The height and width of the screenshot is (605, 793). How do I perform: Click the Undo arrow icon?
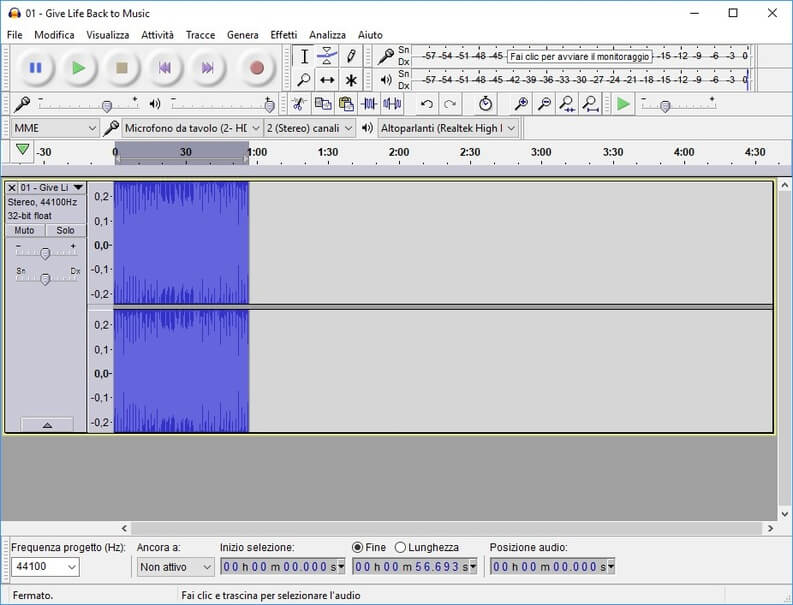tap(426, 104)
